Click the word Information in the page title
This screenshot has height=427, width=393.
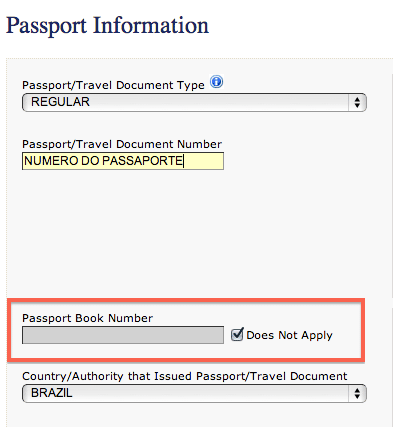tap(151, 26)
